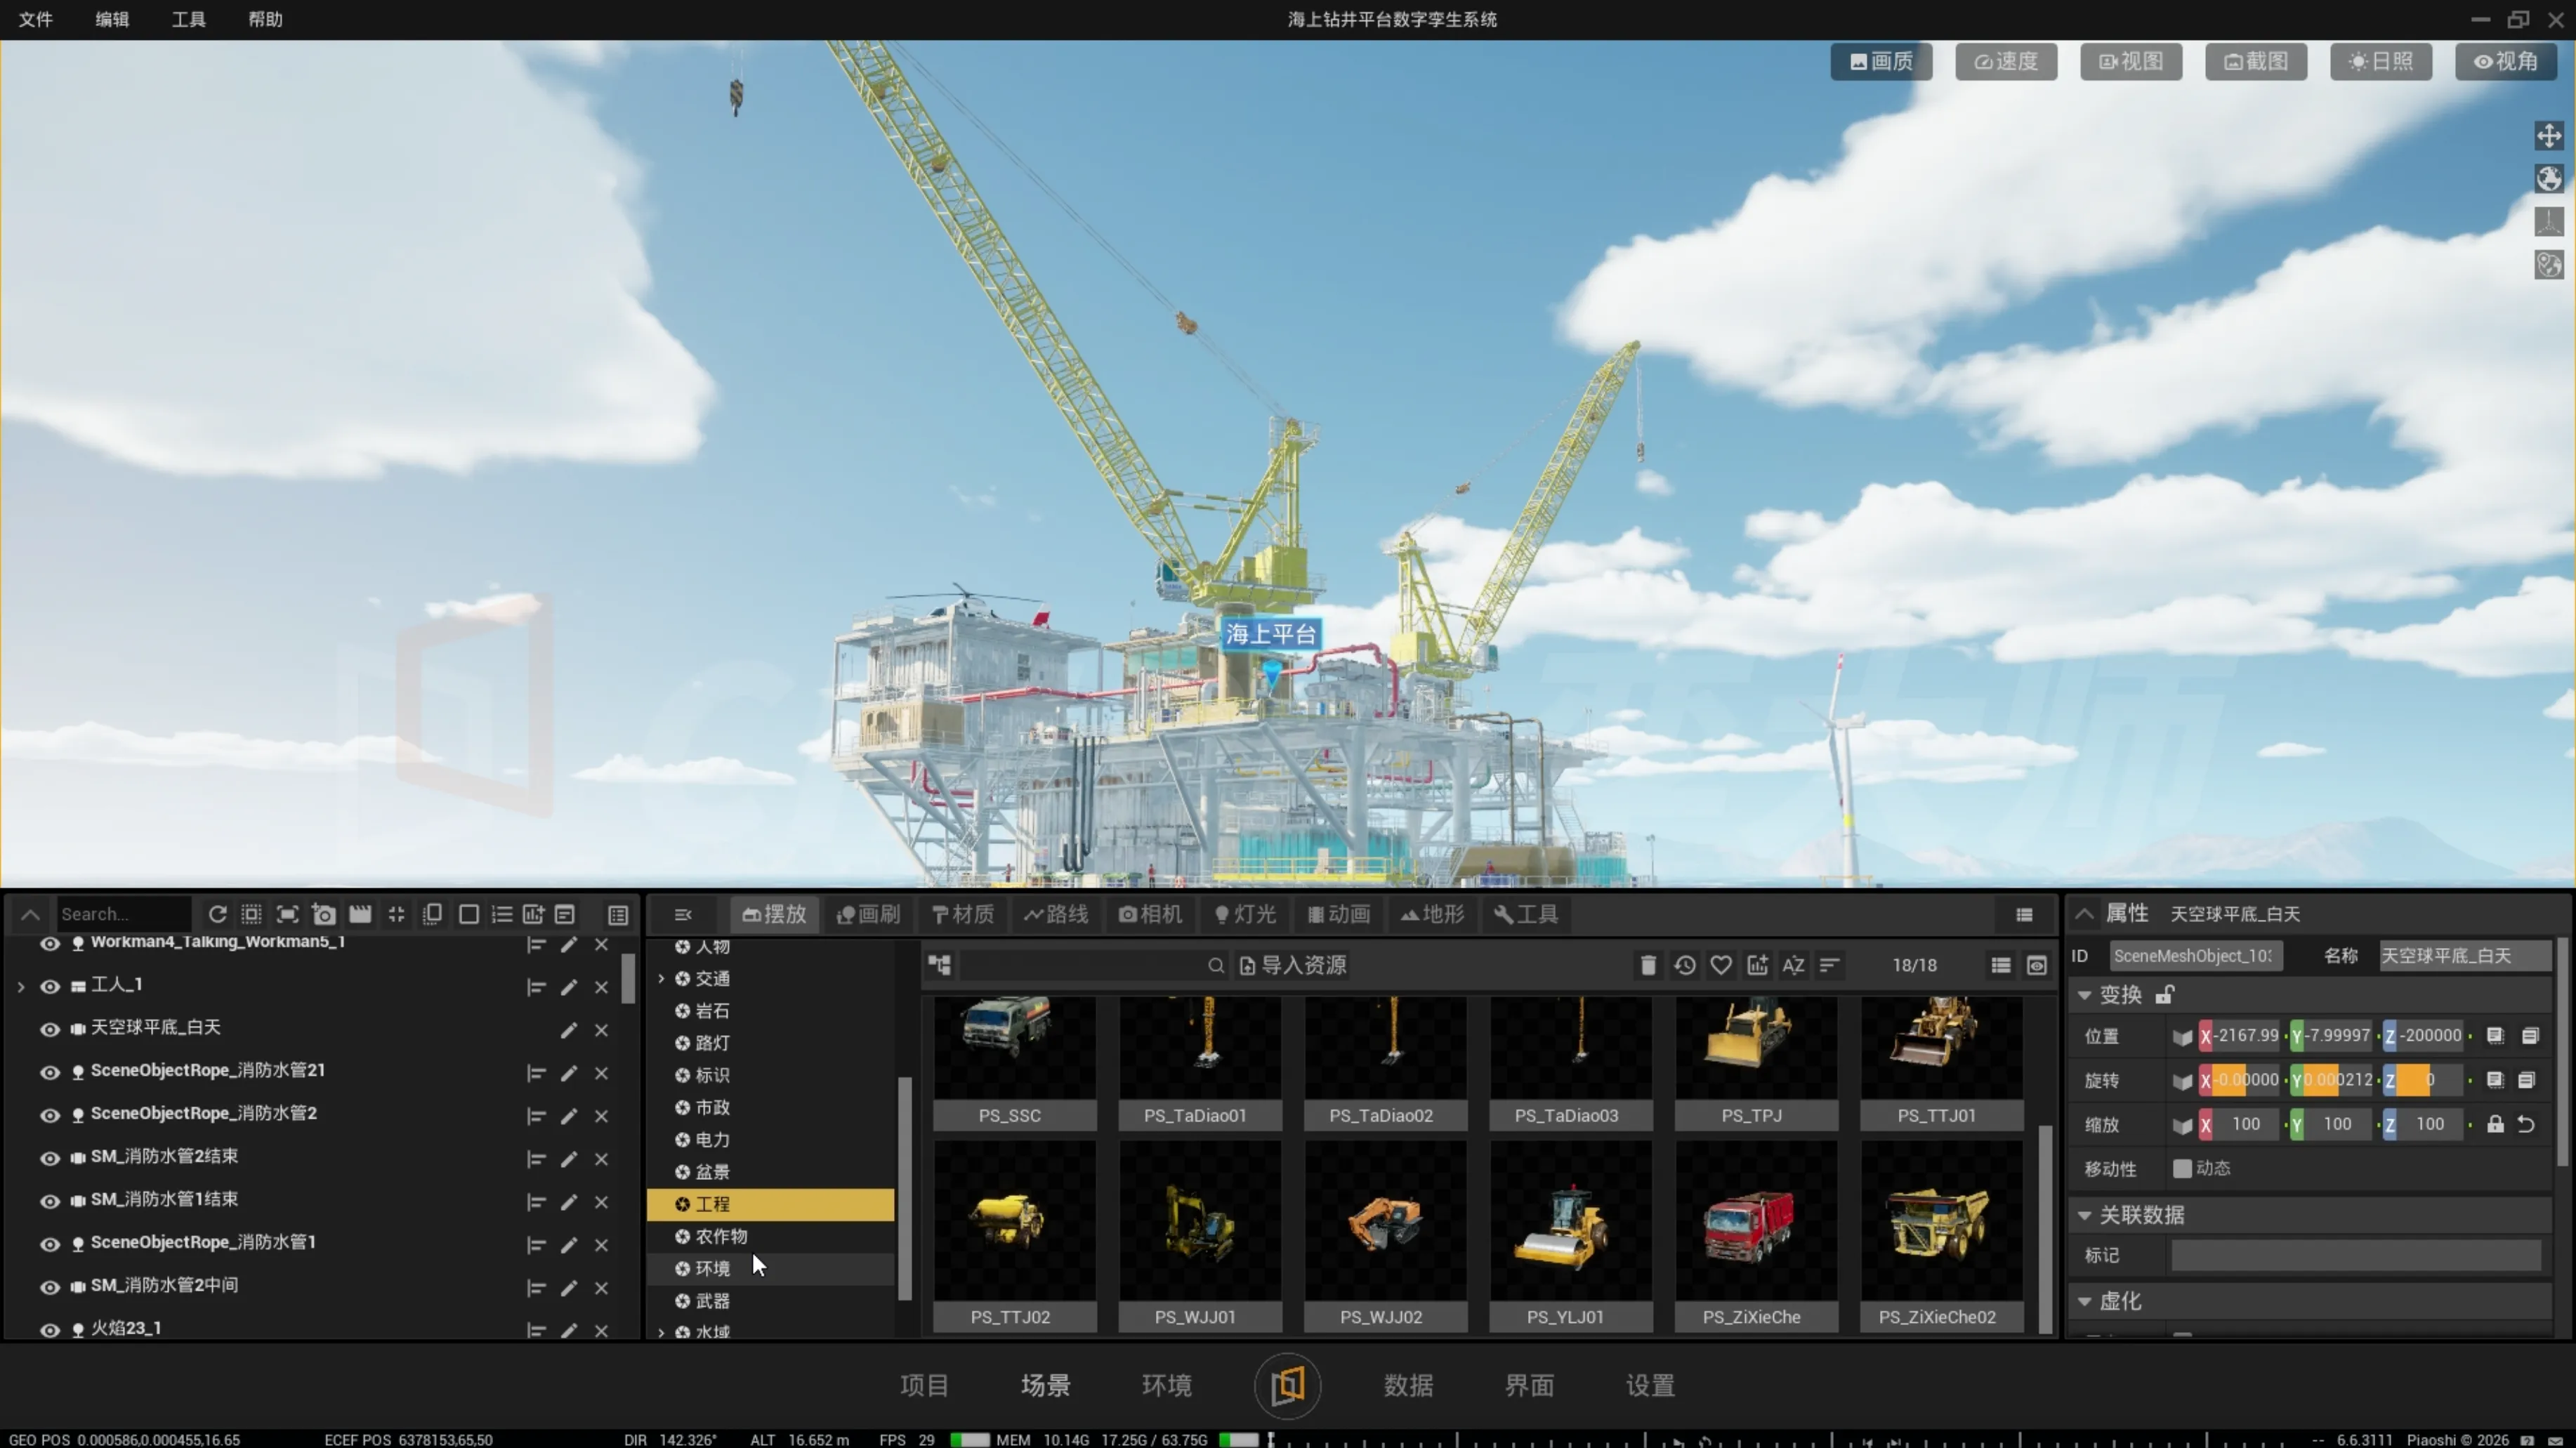The height and width of the screenshot is (1448, 2576).
Task: Click the reset scale arrow icon
Action: [2526, 1124]
